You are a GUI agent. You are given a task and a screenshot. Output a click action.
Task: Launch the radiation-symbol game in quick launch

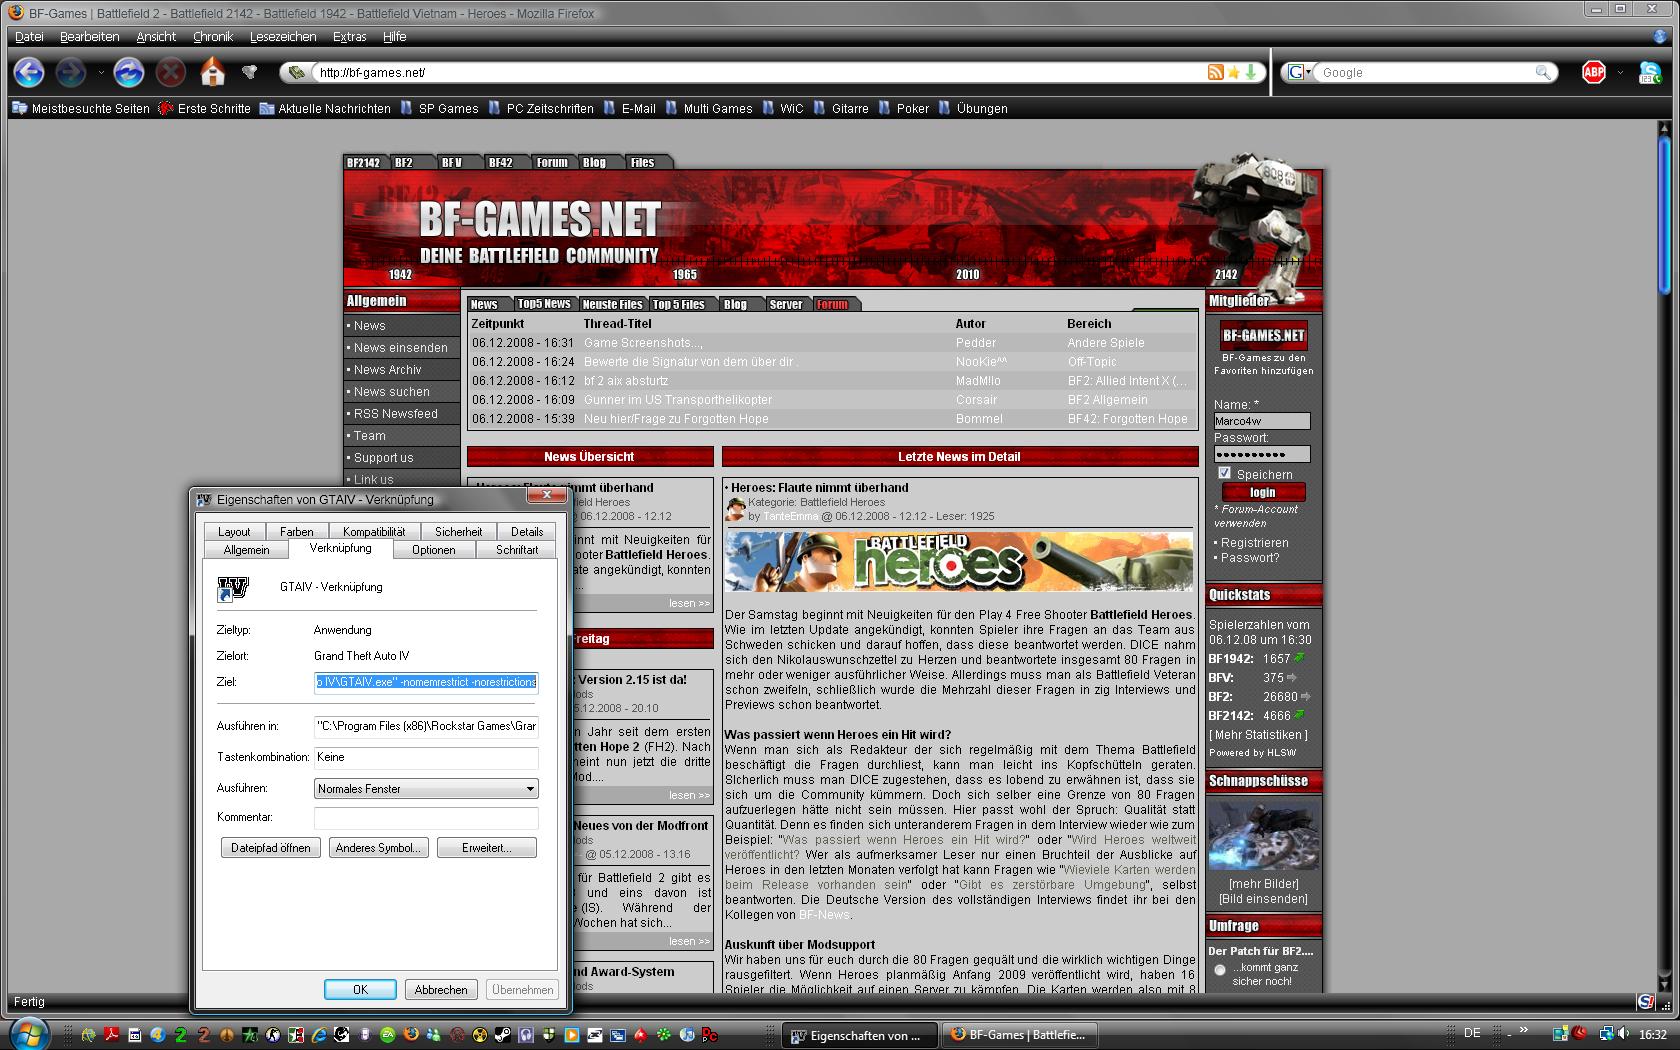pos(479,1035)
